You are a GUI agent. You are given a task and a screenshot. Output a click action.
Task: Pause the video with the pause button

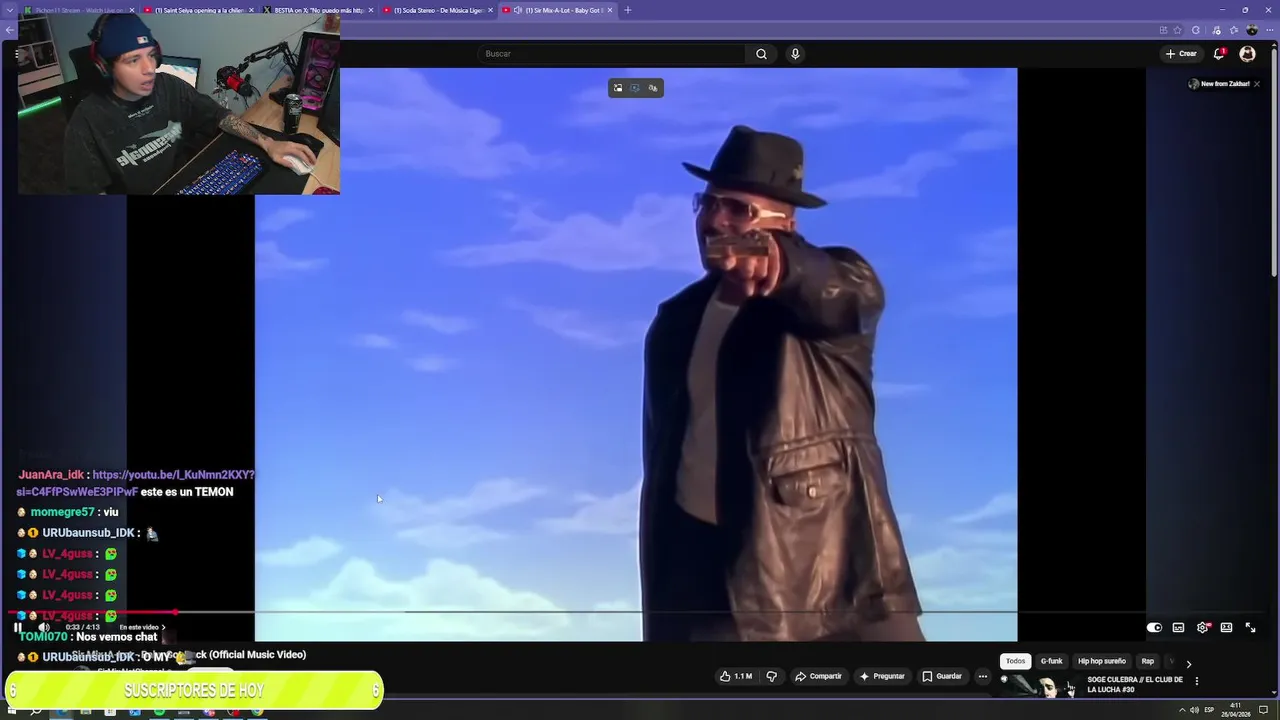pyautogui.click(x=17, y=627)
